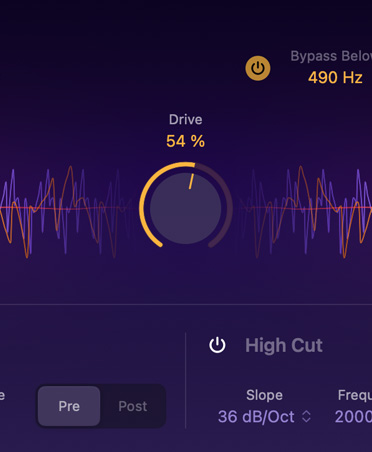Image resolution: width=372 pixels, height=452 pixels.
Task: Open the 36 dB/Oct slope dropdown
Action: (264, 417)
